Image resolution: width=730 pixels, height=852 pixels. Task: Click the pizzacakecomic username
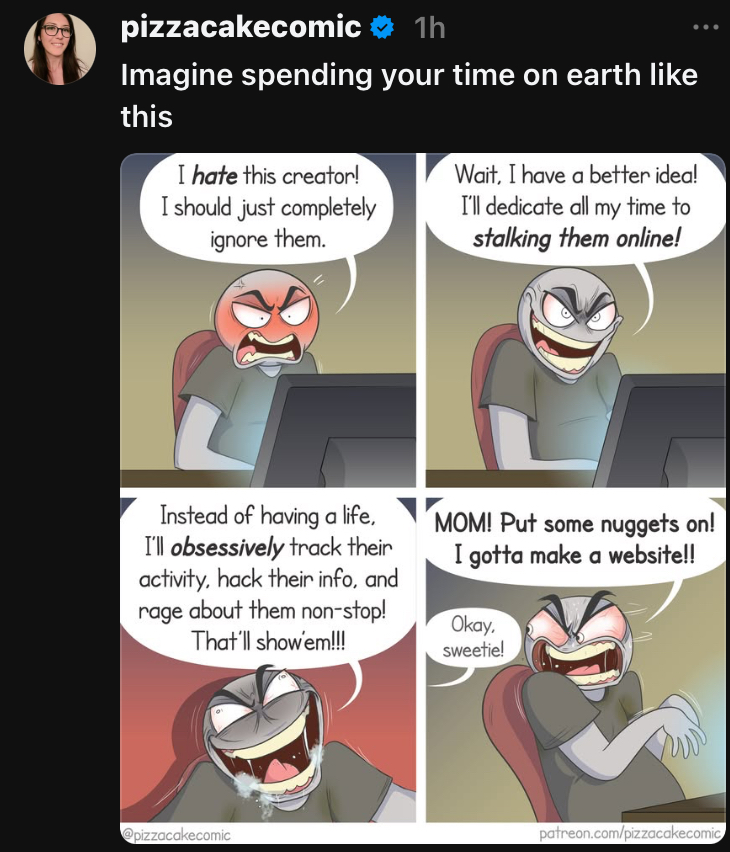pos(241,27)
